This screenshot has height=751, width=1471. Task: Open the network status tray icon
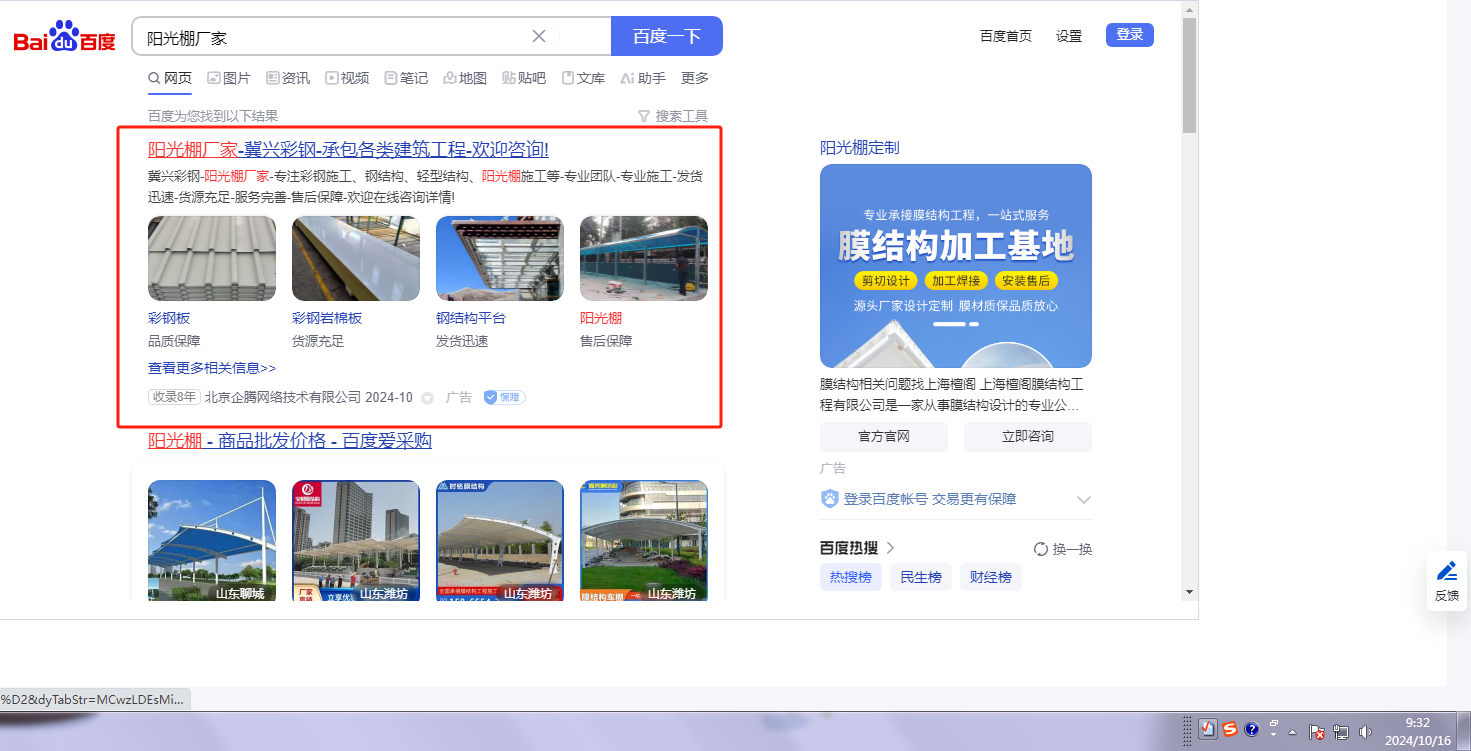click(x=1341, y=732)
